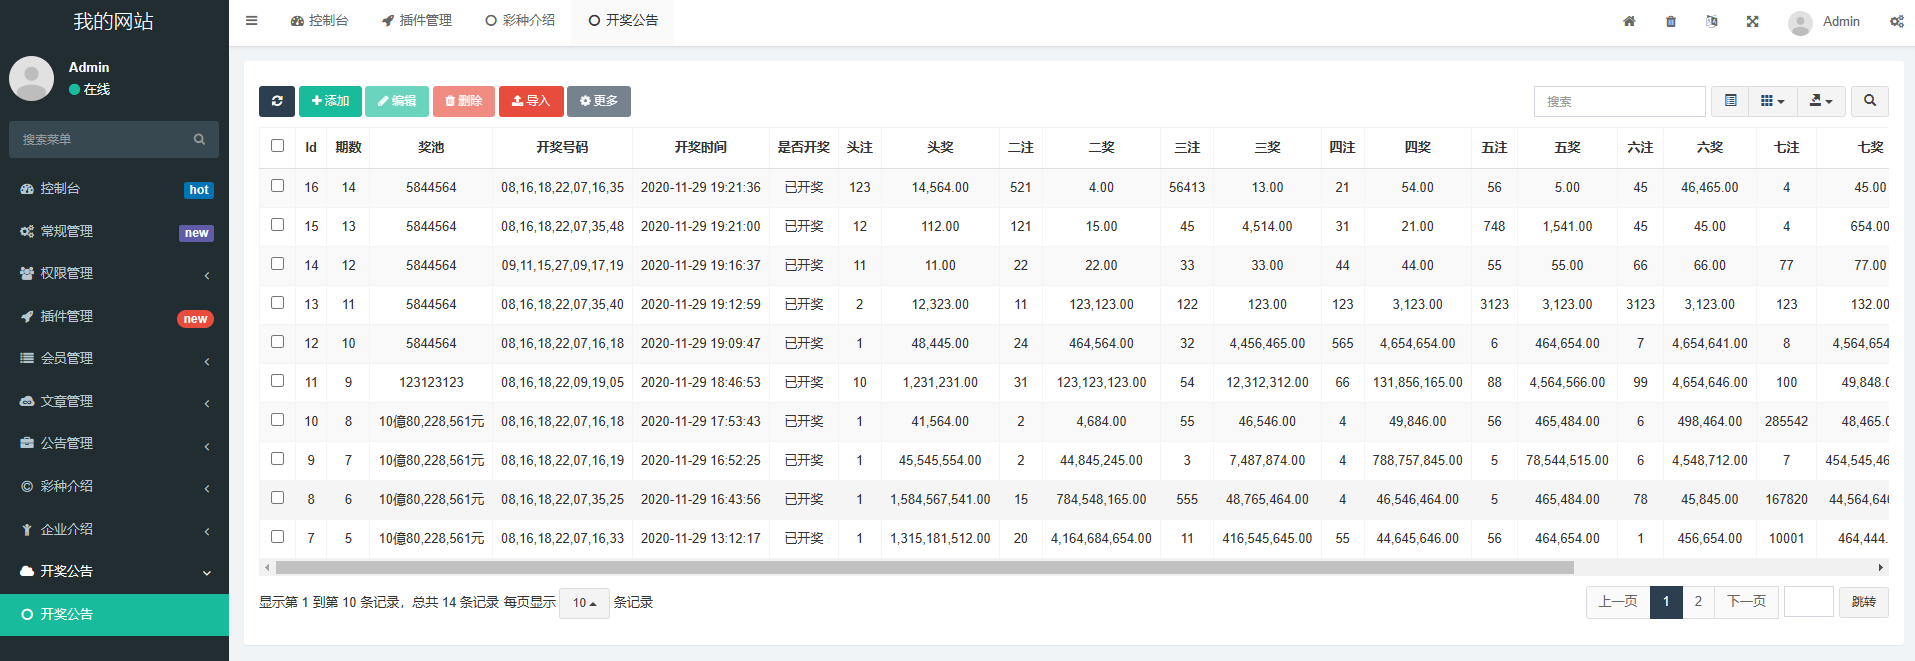Click the 插件管理 rocket icon in sidebar
1915x661 pixels.
[x=27, y=316]
